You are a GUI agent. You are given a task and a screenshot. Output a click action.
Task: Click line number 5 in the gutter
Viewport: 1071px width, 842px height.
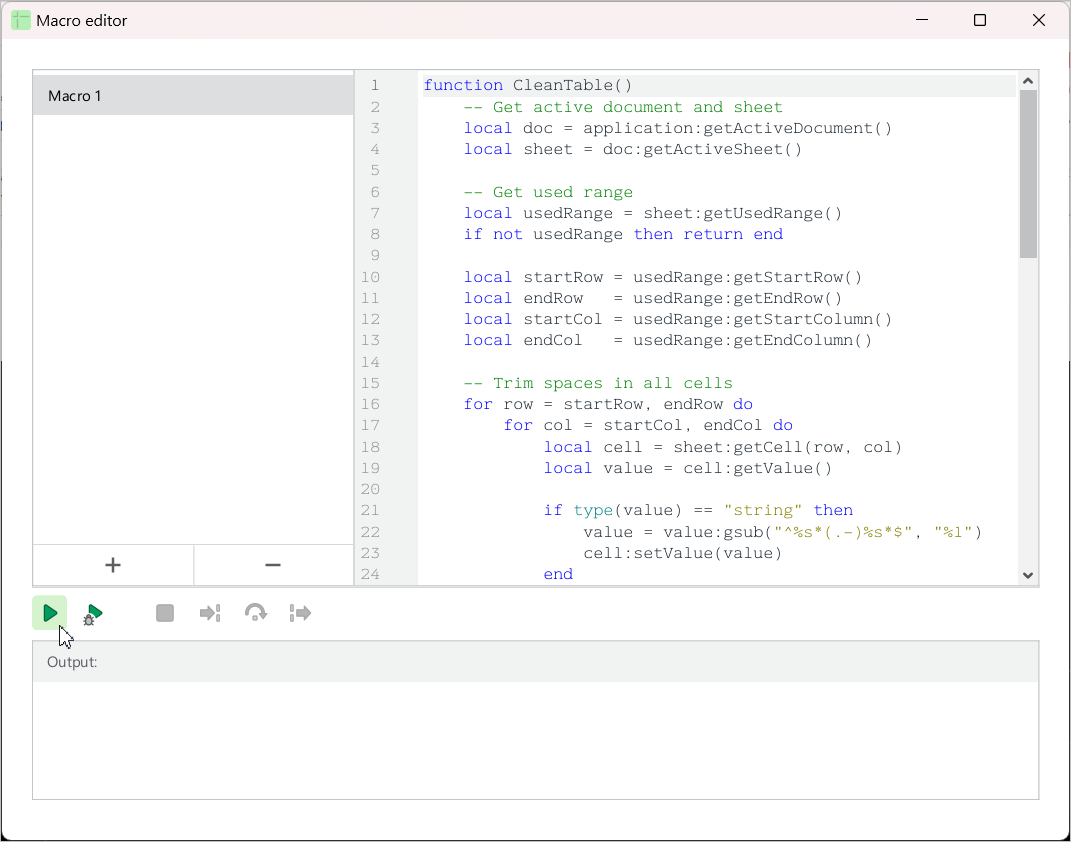(x=374, y=170)
